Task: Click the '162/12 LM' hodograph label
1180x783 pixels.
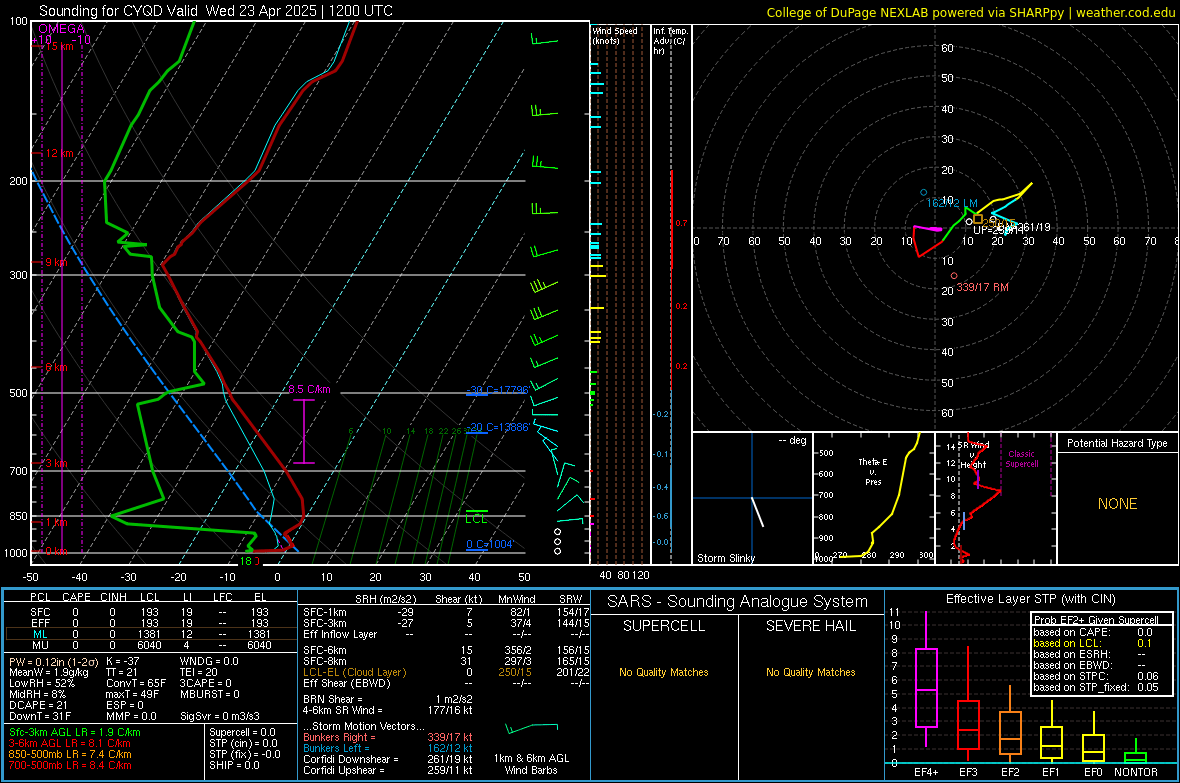Action: coord(951,203)
